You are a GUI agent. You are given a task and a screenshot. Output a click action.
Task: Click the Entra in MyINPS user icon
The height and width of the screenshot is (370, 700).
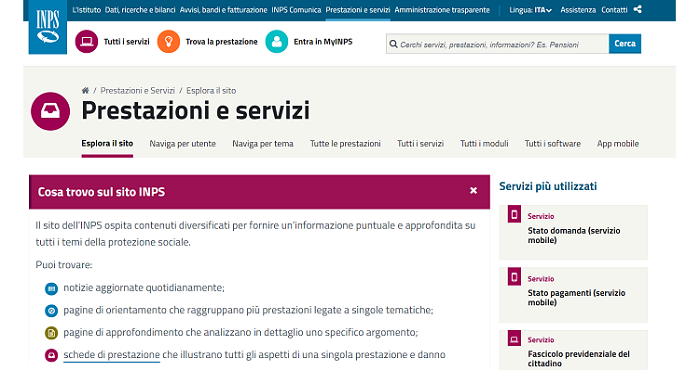pyautogui.click(x=277, y=42)
